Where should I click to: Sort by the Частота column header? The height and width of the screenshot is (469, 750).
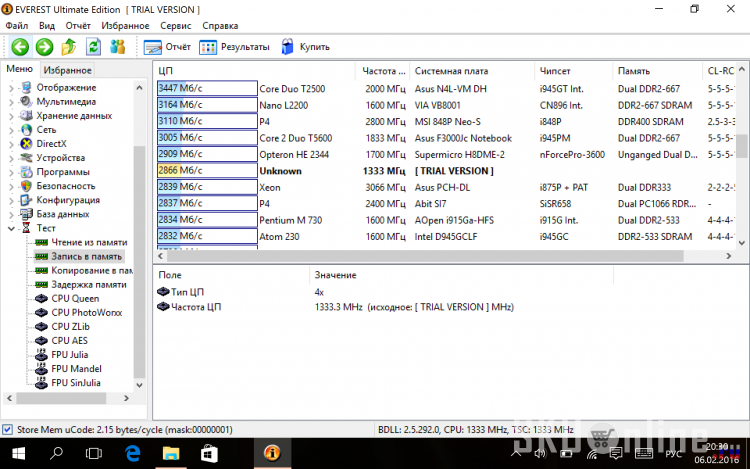(383, 71)
